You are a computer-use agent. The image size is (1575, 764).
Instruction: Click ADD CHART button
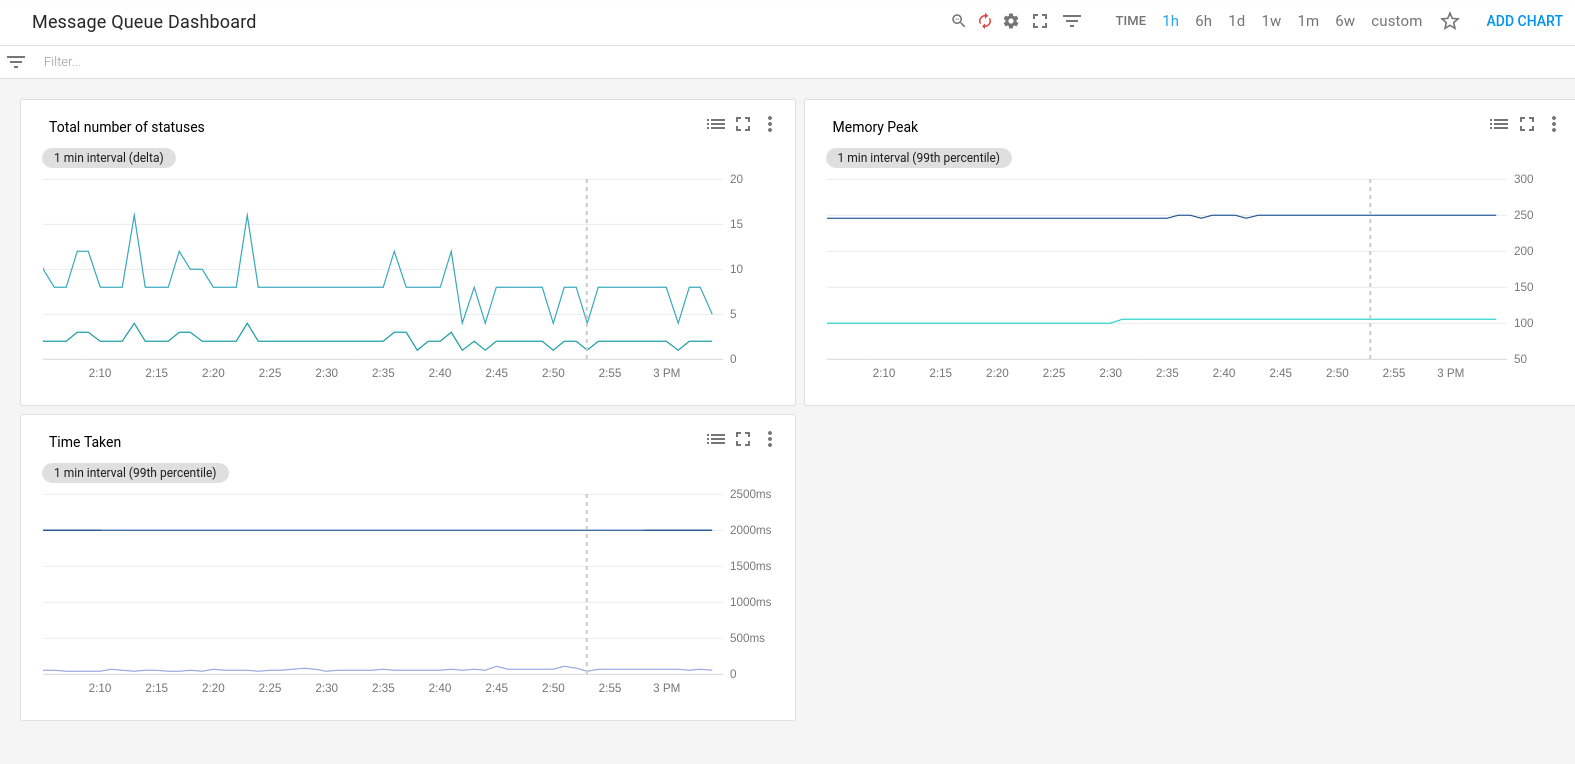pos(1523,21)
